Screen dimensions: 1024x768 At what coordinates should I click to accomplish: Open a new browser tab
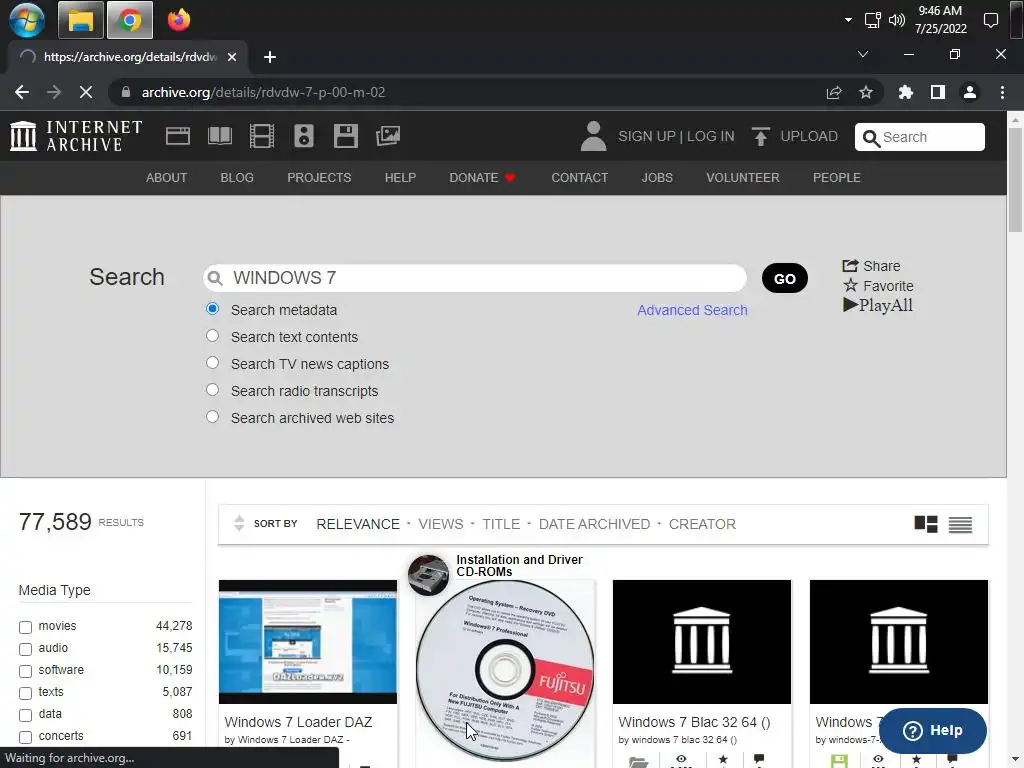tap(270, 57)
